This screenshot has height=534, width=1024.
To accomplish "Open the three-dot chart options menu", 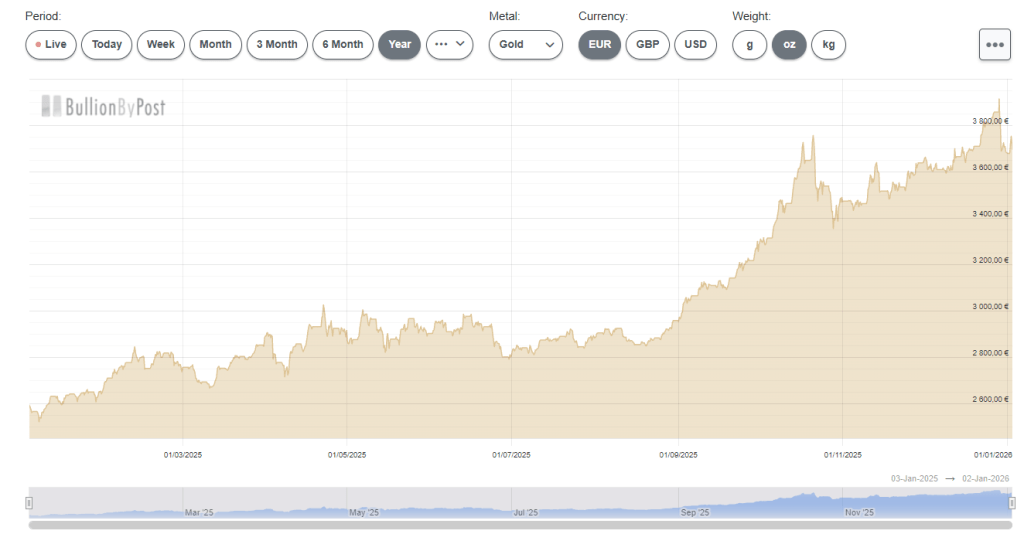I will 994,45.
